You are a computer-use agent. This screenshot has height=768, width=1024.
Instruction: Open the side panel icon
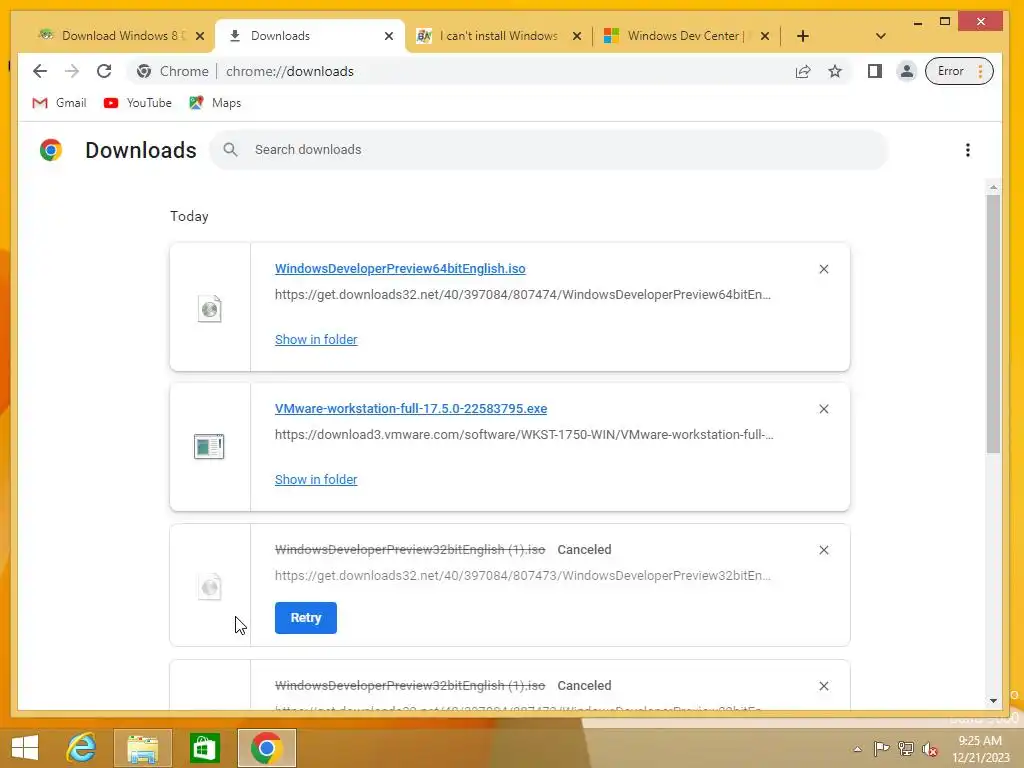[x=874, y=71]
